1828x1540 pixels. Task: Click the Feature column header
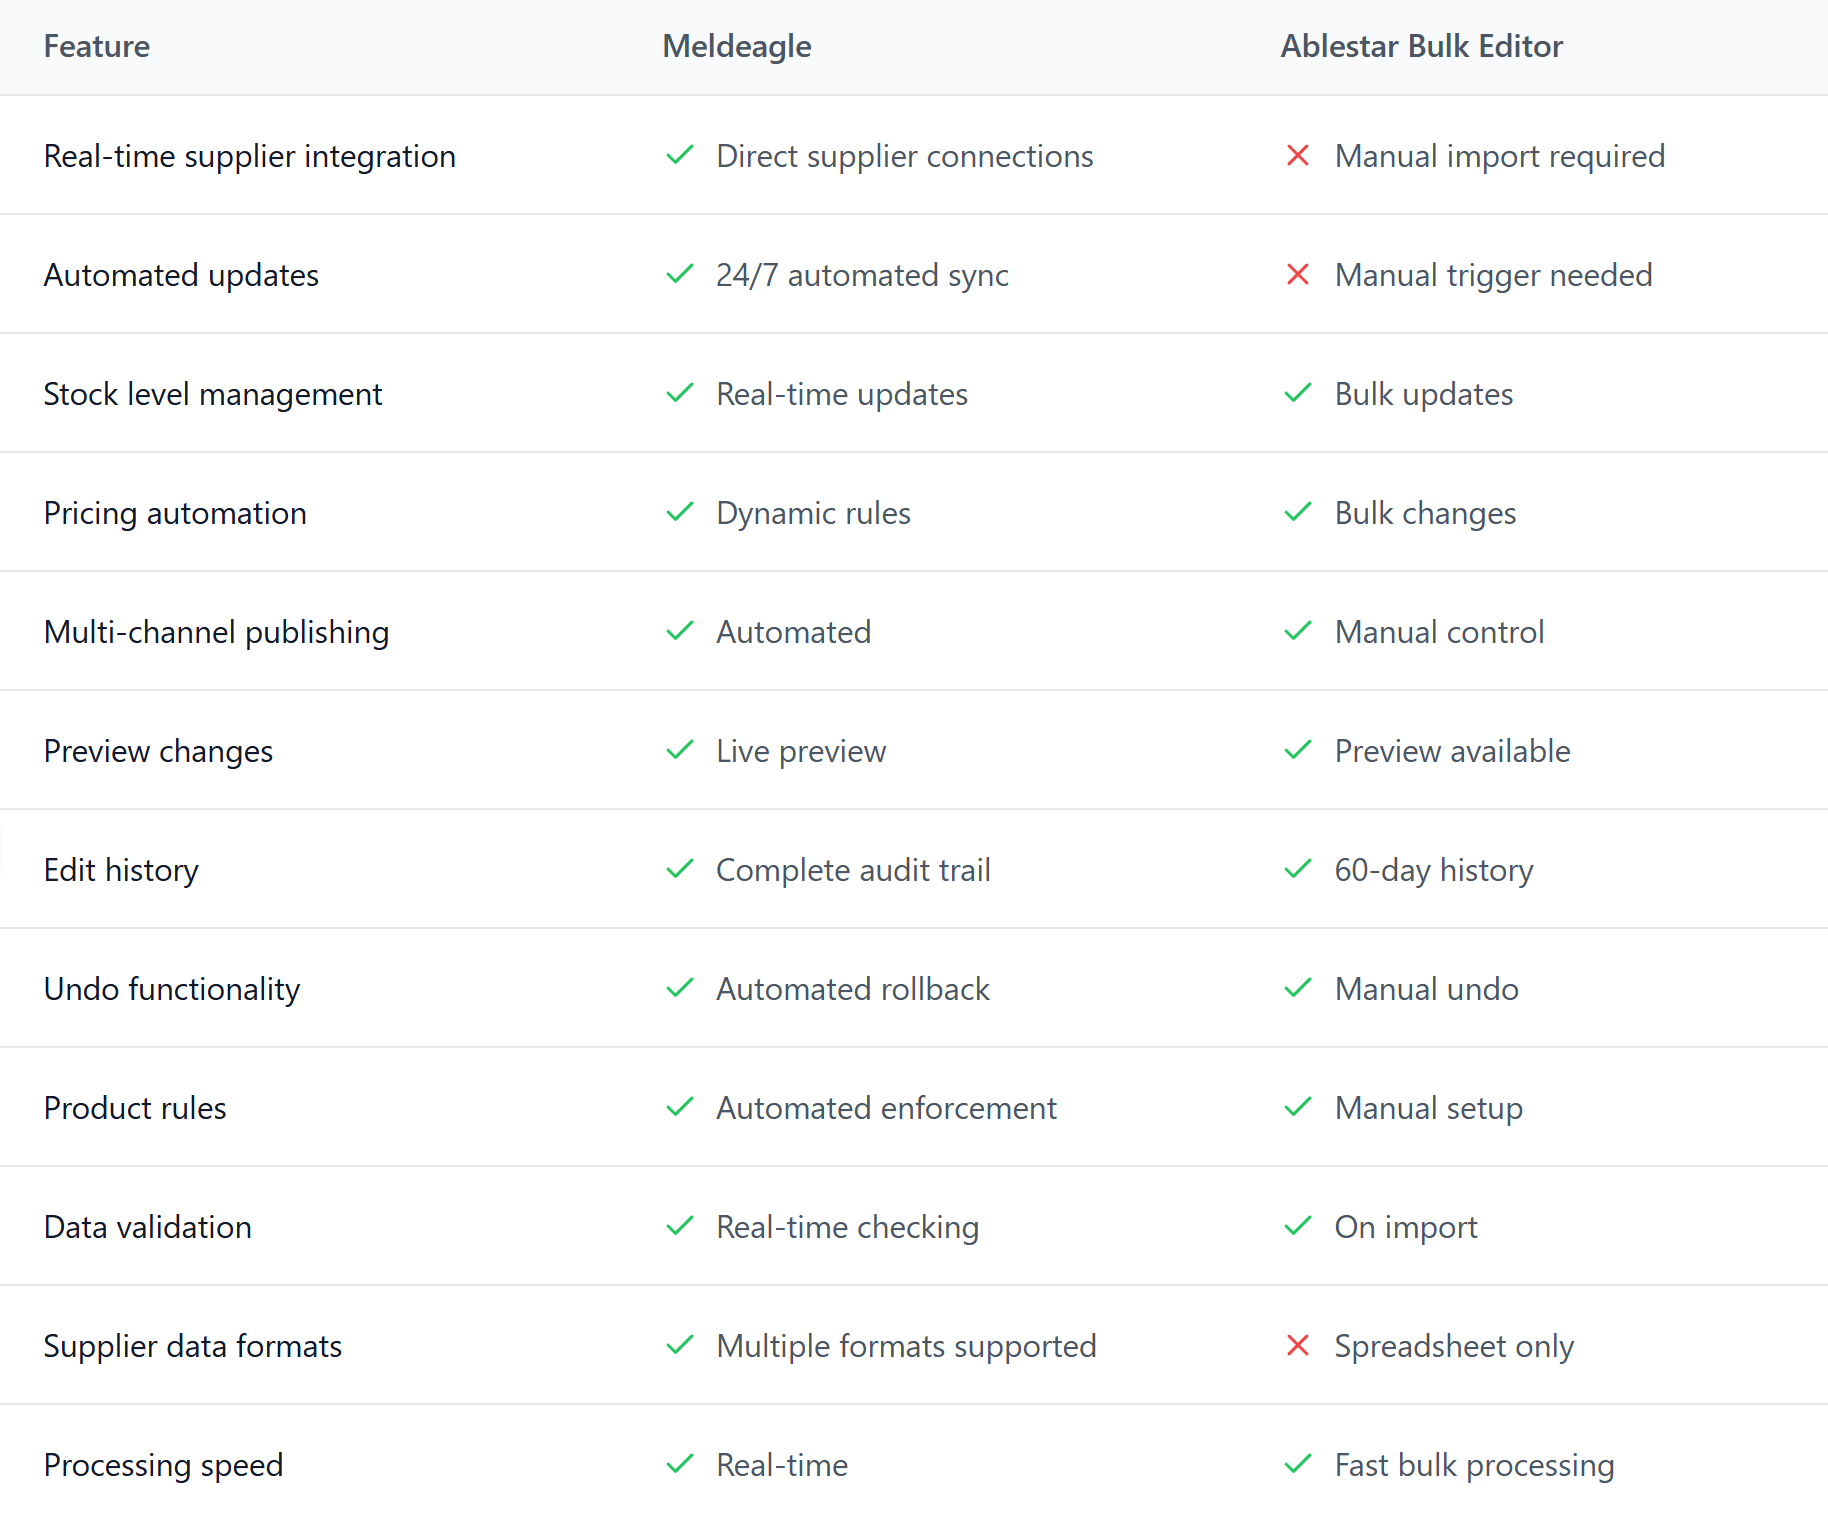click(97, 47)
